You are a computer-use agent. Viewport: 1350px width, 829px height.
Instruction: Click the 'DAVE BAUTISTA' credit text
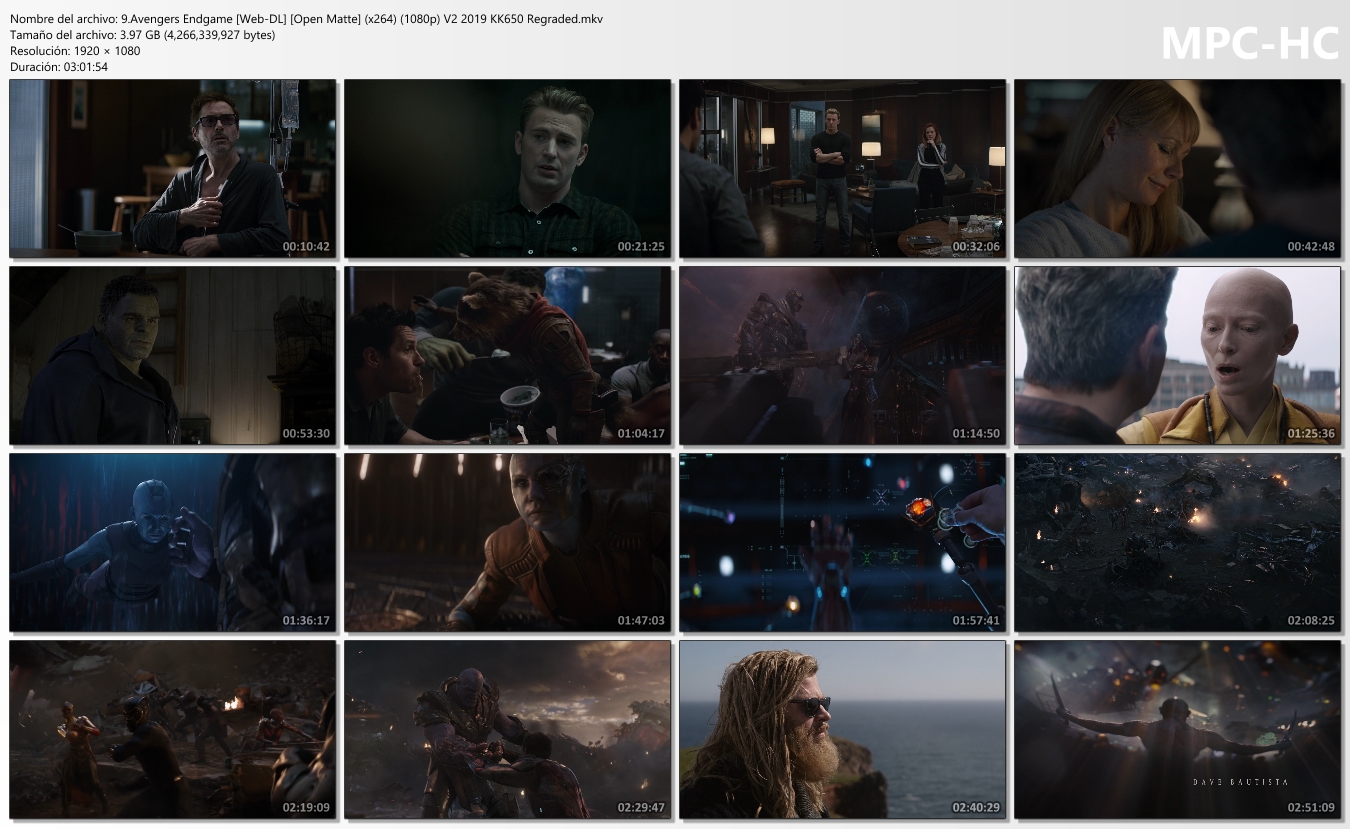[x=1240, y=781]
